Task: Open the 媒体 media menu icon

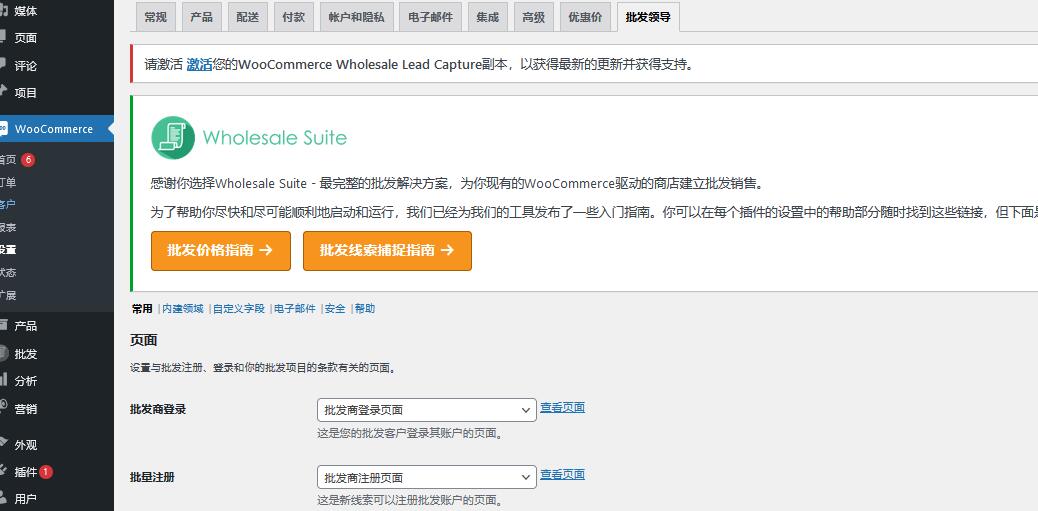Action: click(x=3, y=11)
